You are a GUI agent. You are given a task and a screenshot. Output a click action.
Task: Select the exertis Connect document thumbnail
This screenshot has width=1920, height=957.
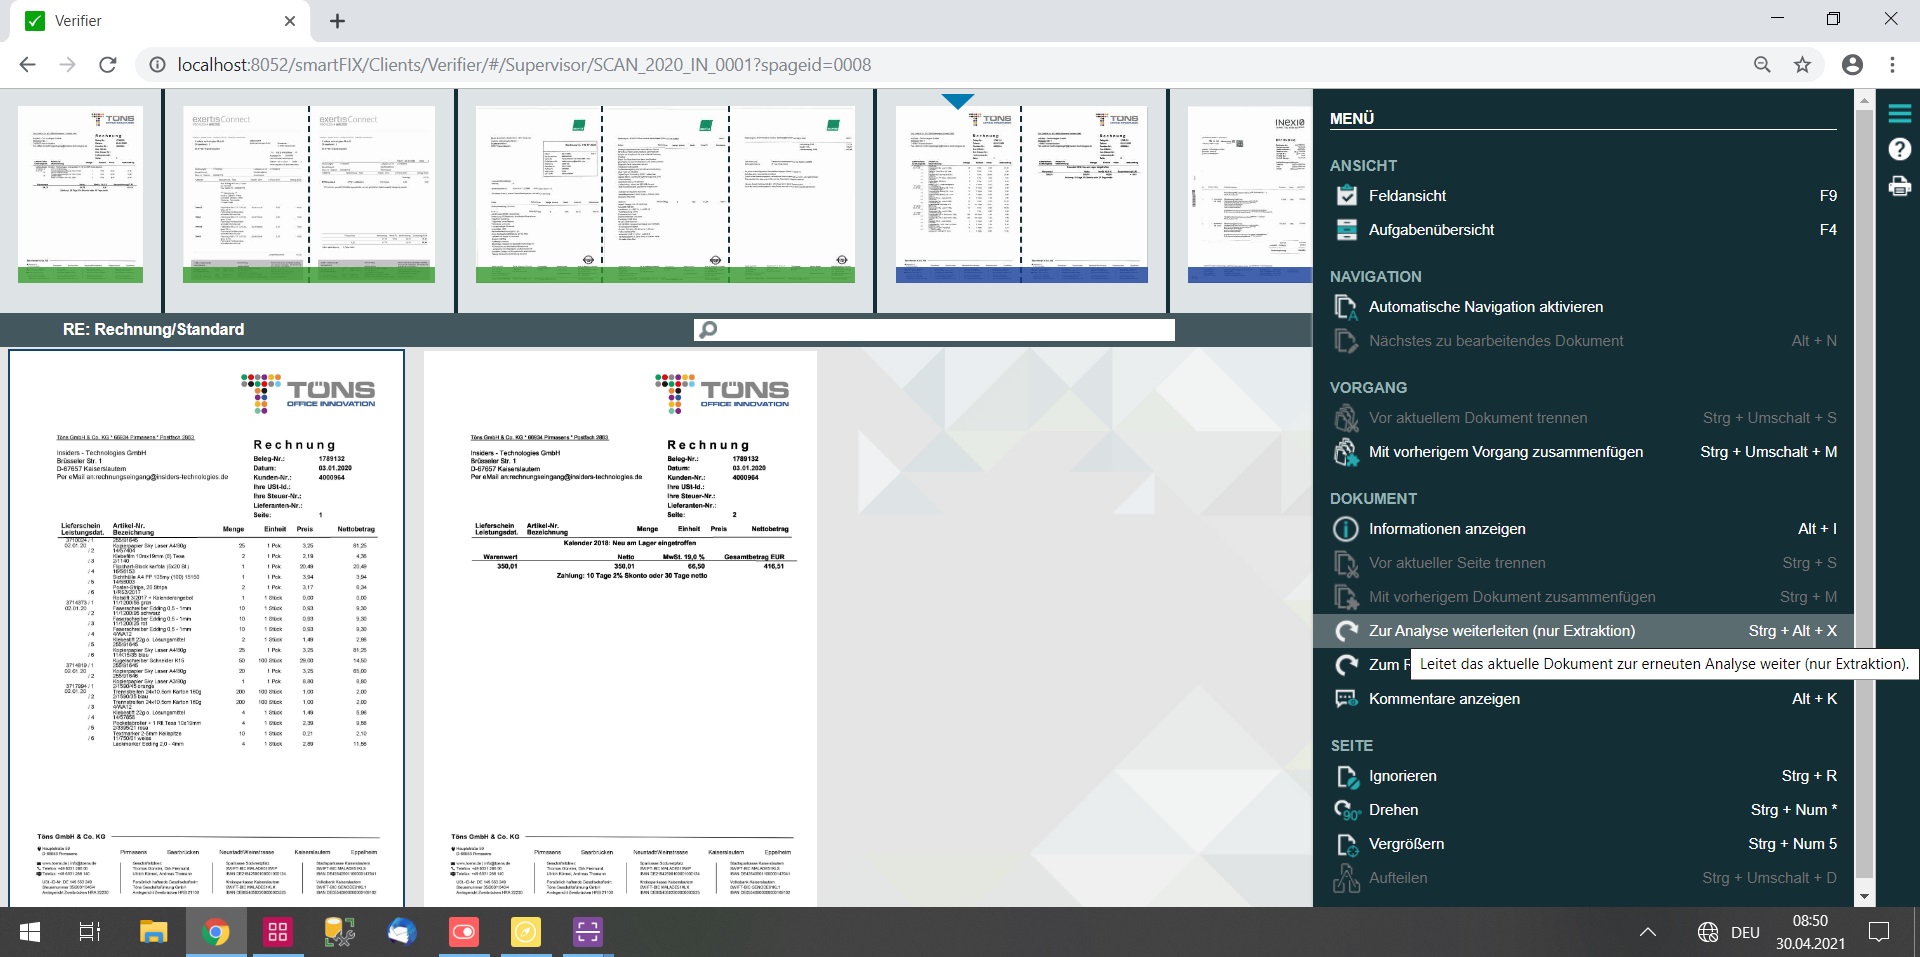click(x=309, y=195)
